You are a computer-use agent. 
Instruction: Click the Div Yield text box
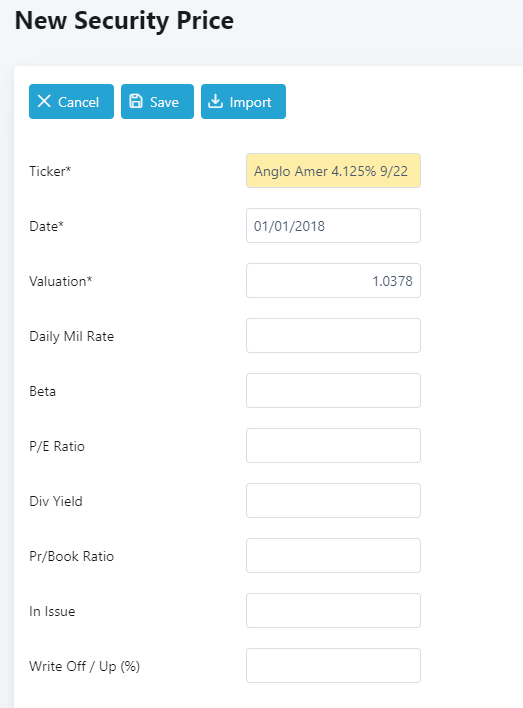tap(333, 501)
